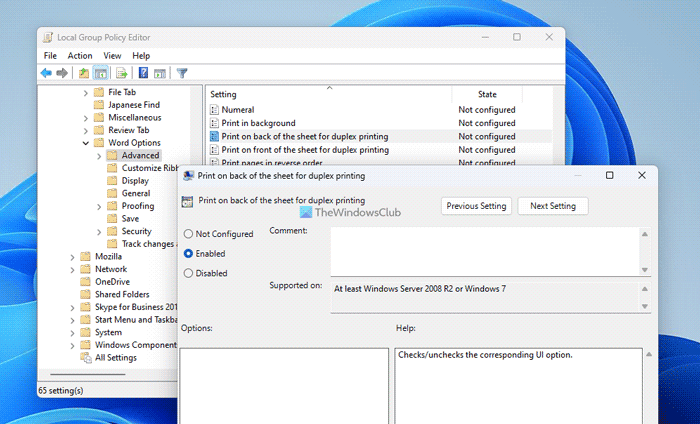Click the Back arrow toolbar icon

click(46, 73)
